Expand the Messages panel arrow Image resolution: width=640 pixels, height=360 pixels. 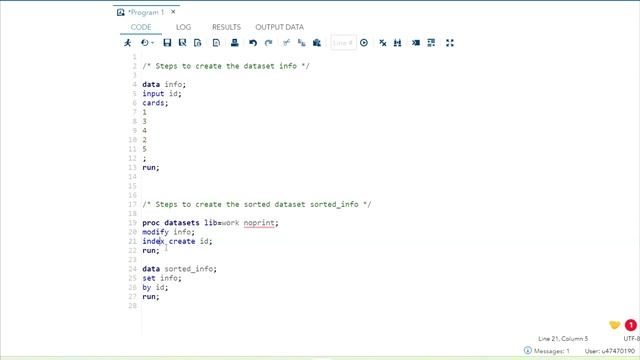point(528,350)
